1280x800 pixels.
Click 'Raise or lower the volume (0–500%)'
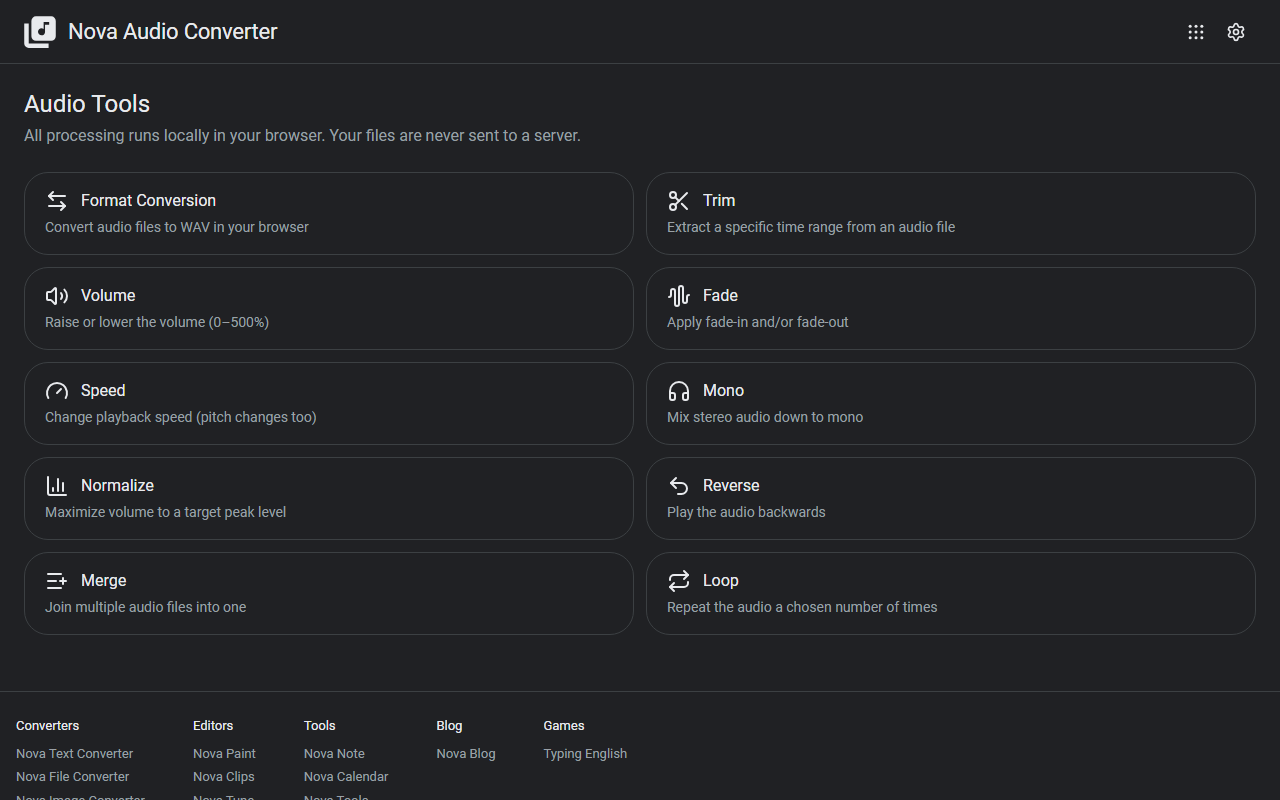click(157, 322)
